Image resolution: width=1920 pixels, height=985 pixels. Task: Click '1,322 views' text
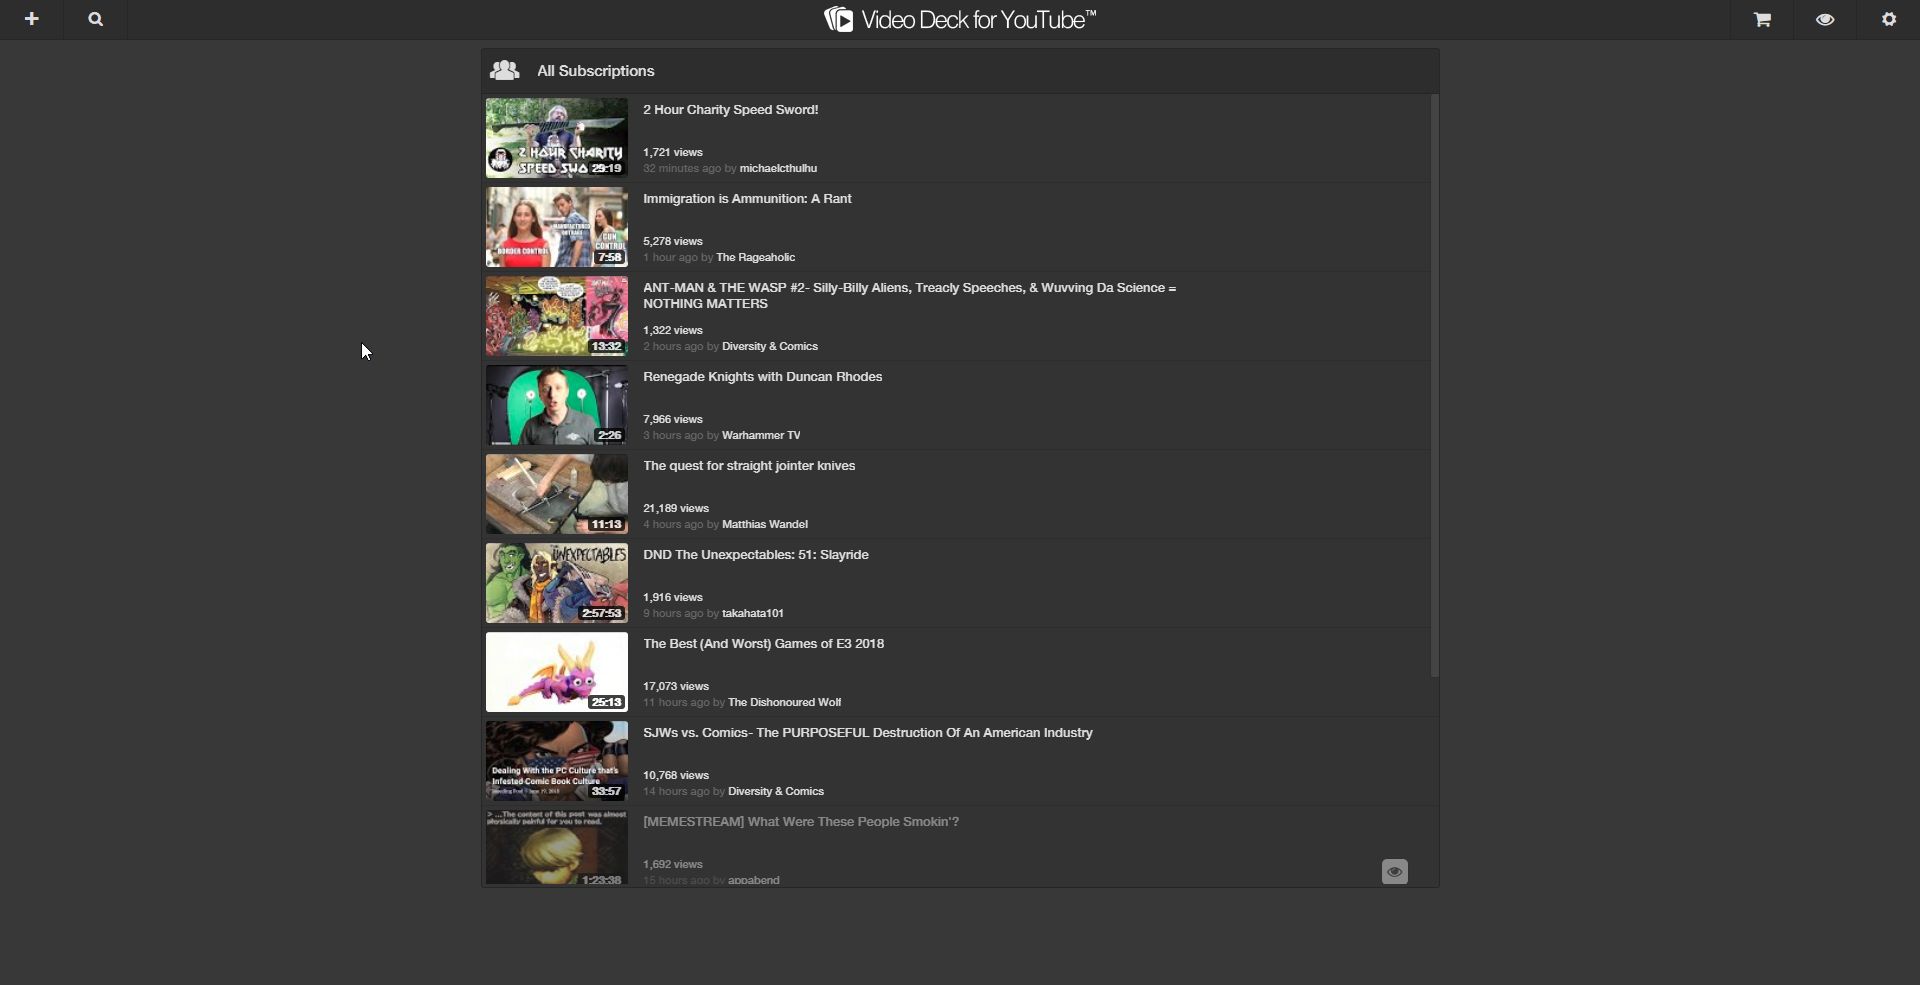(673, 330)
